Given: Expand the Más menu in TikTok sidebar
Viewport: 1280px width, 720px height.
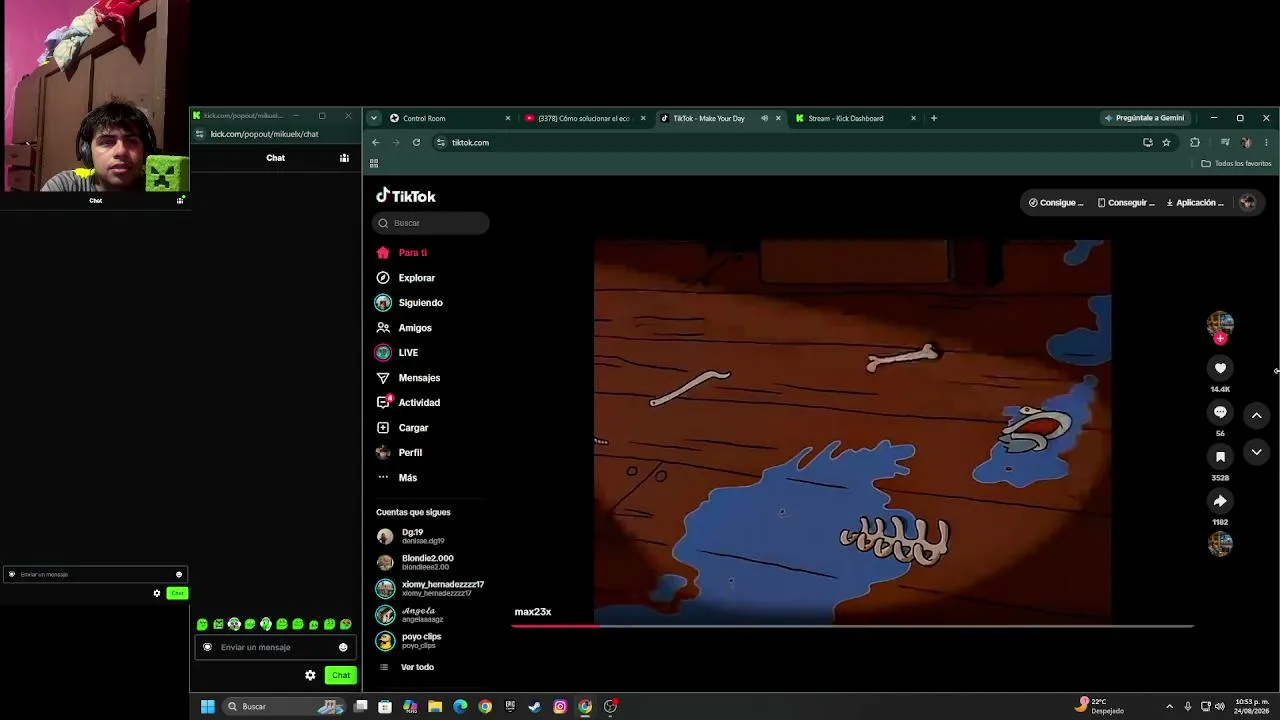Looking at the screenshot, I should pyautogui.click(x=397, y=477).
